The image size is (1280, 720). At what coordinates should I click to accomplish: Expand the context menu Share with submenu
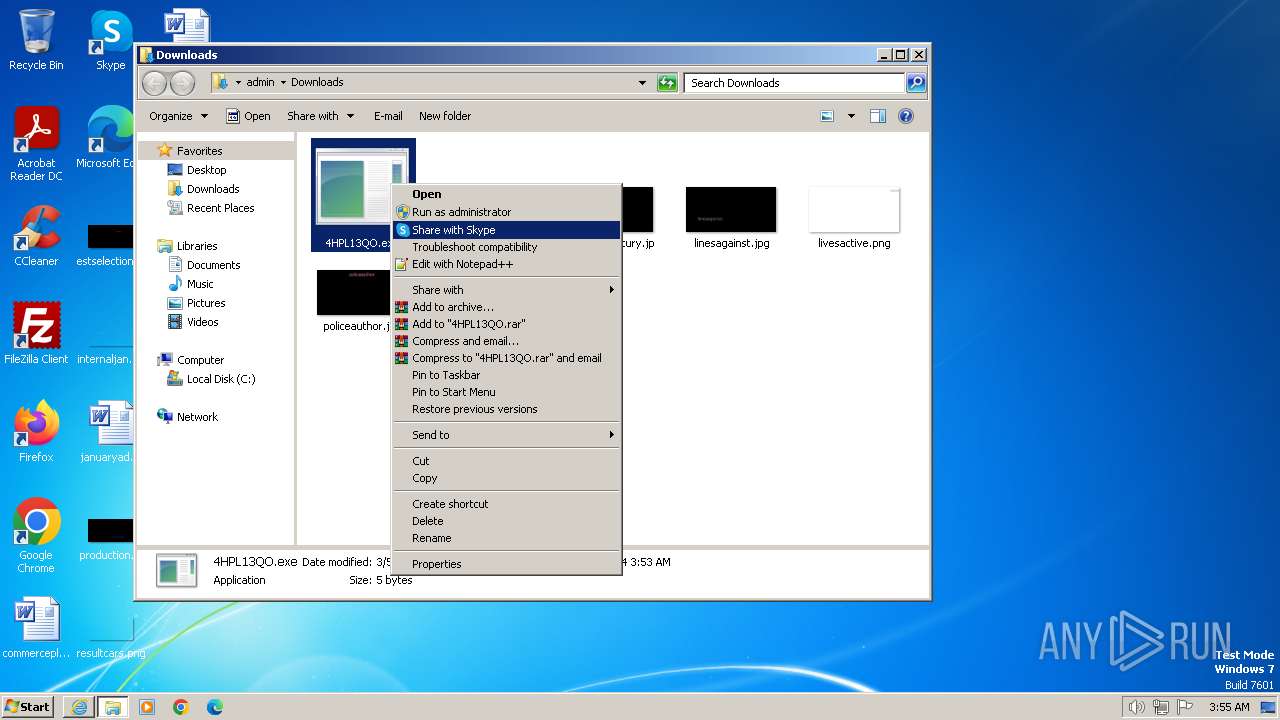[x=506, y=290]
